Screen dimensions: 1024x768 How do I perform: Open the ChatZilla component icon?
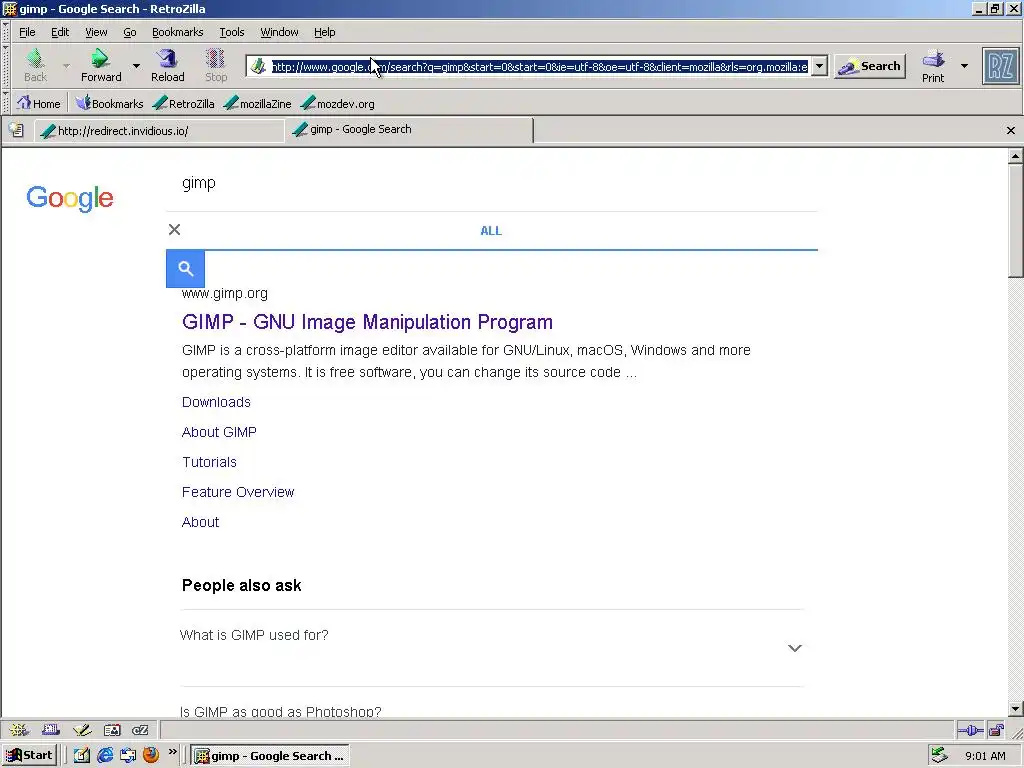[x=140, y=730]
